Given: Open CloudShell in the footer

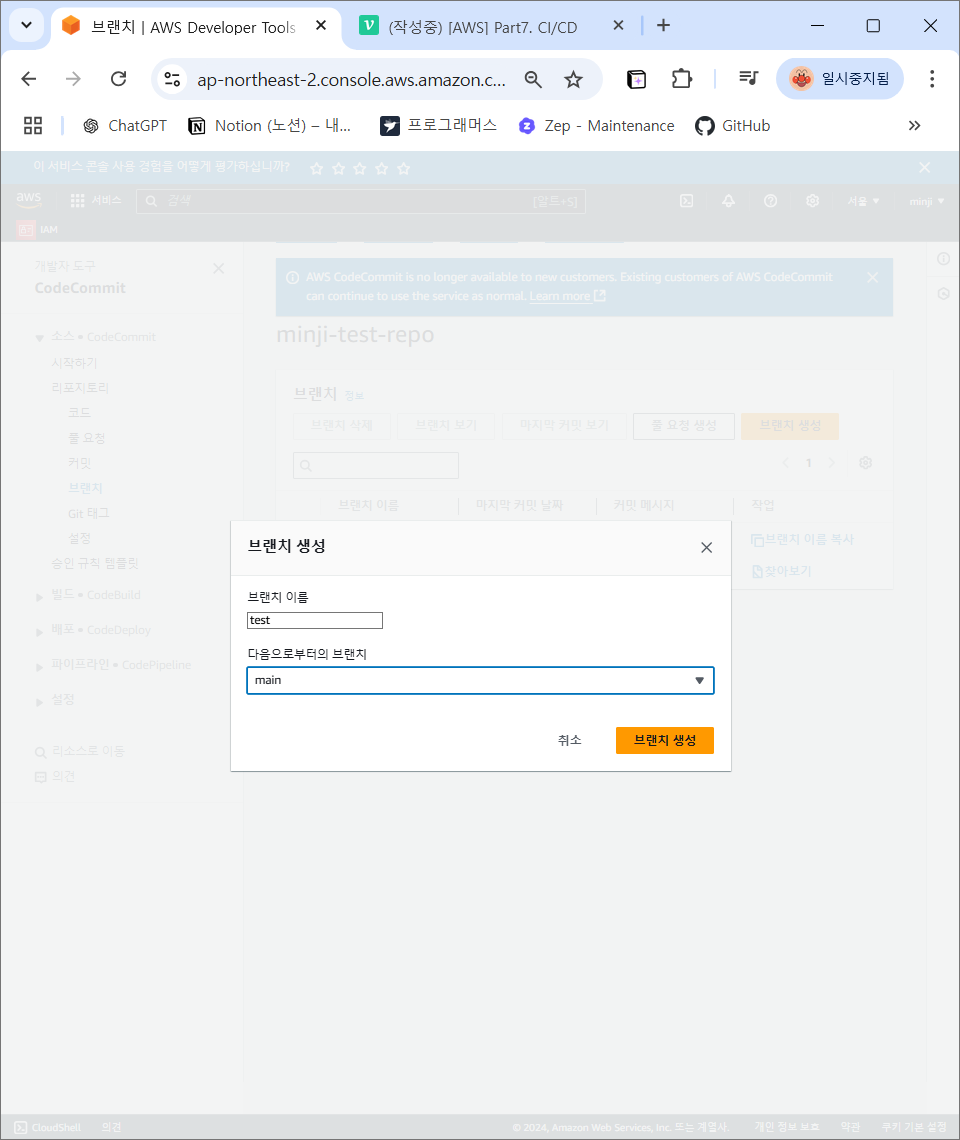Looking at the screenshot, I should pos(48,1128).
